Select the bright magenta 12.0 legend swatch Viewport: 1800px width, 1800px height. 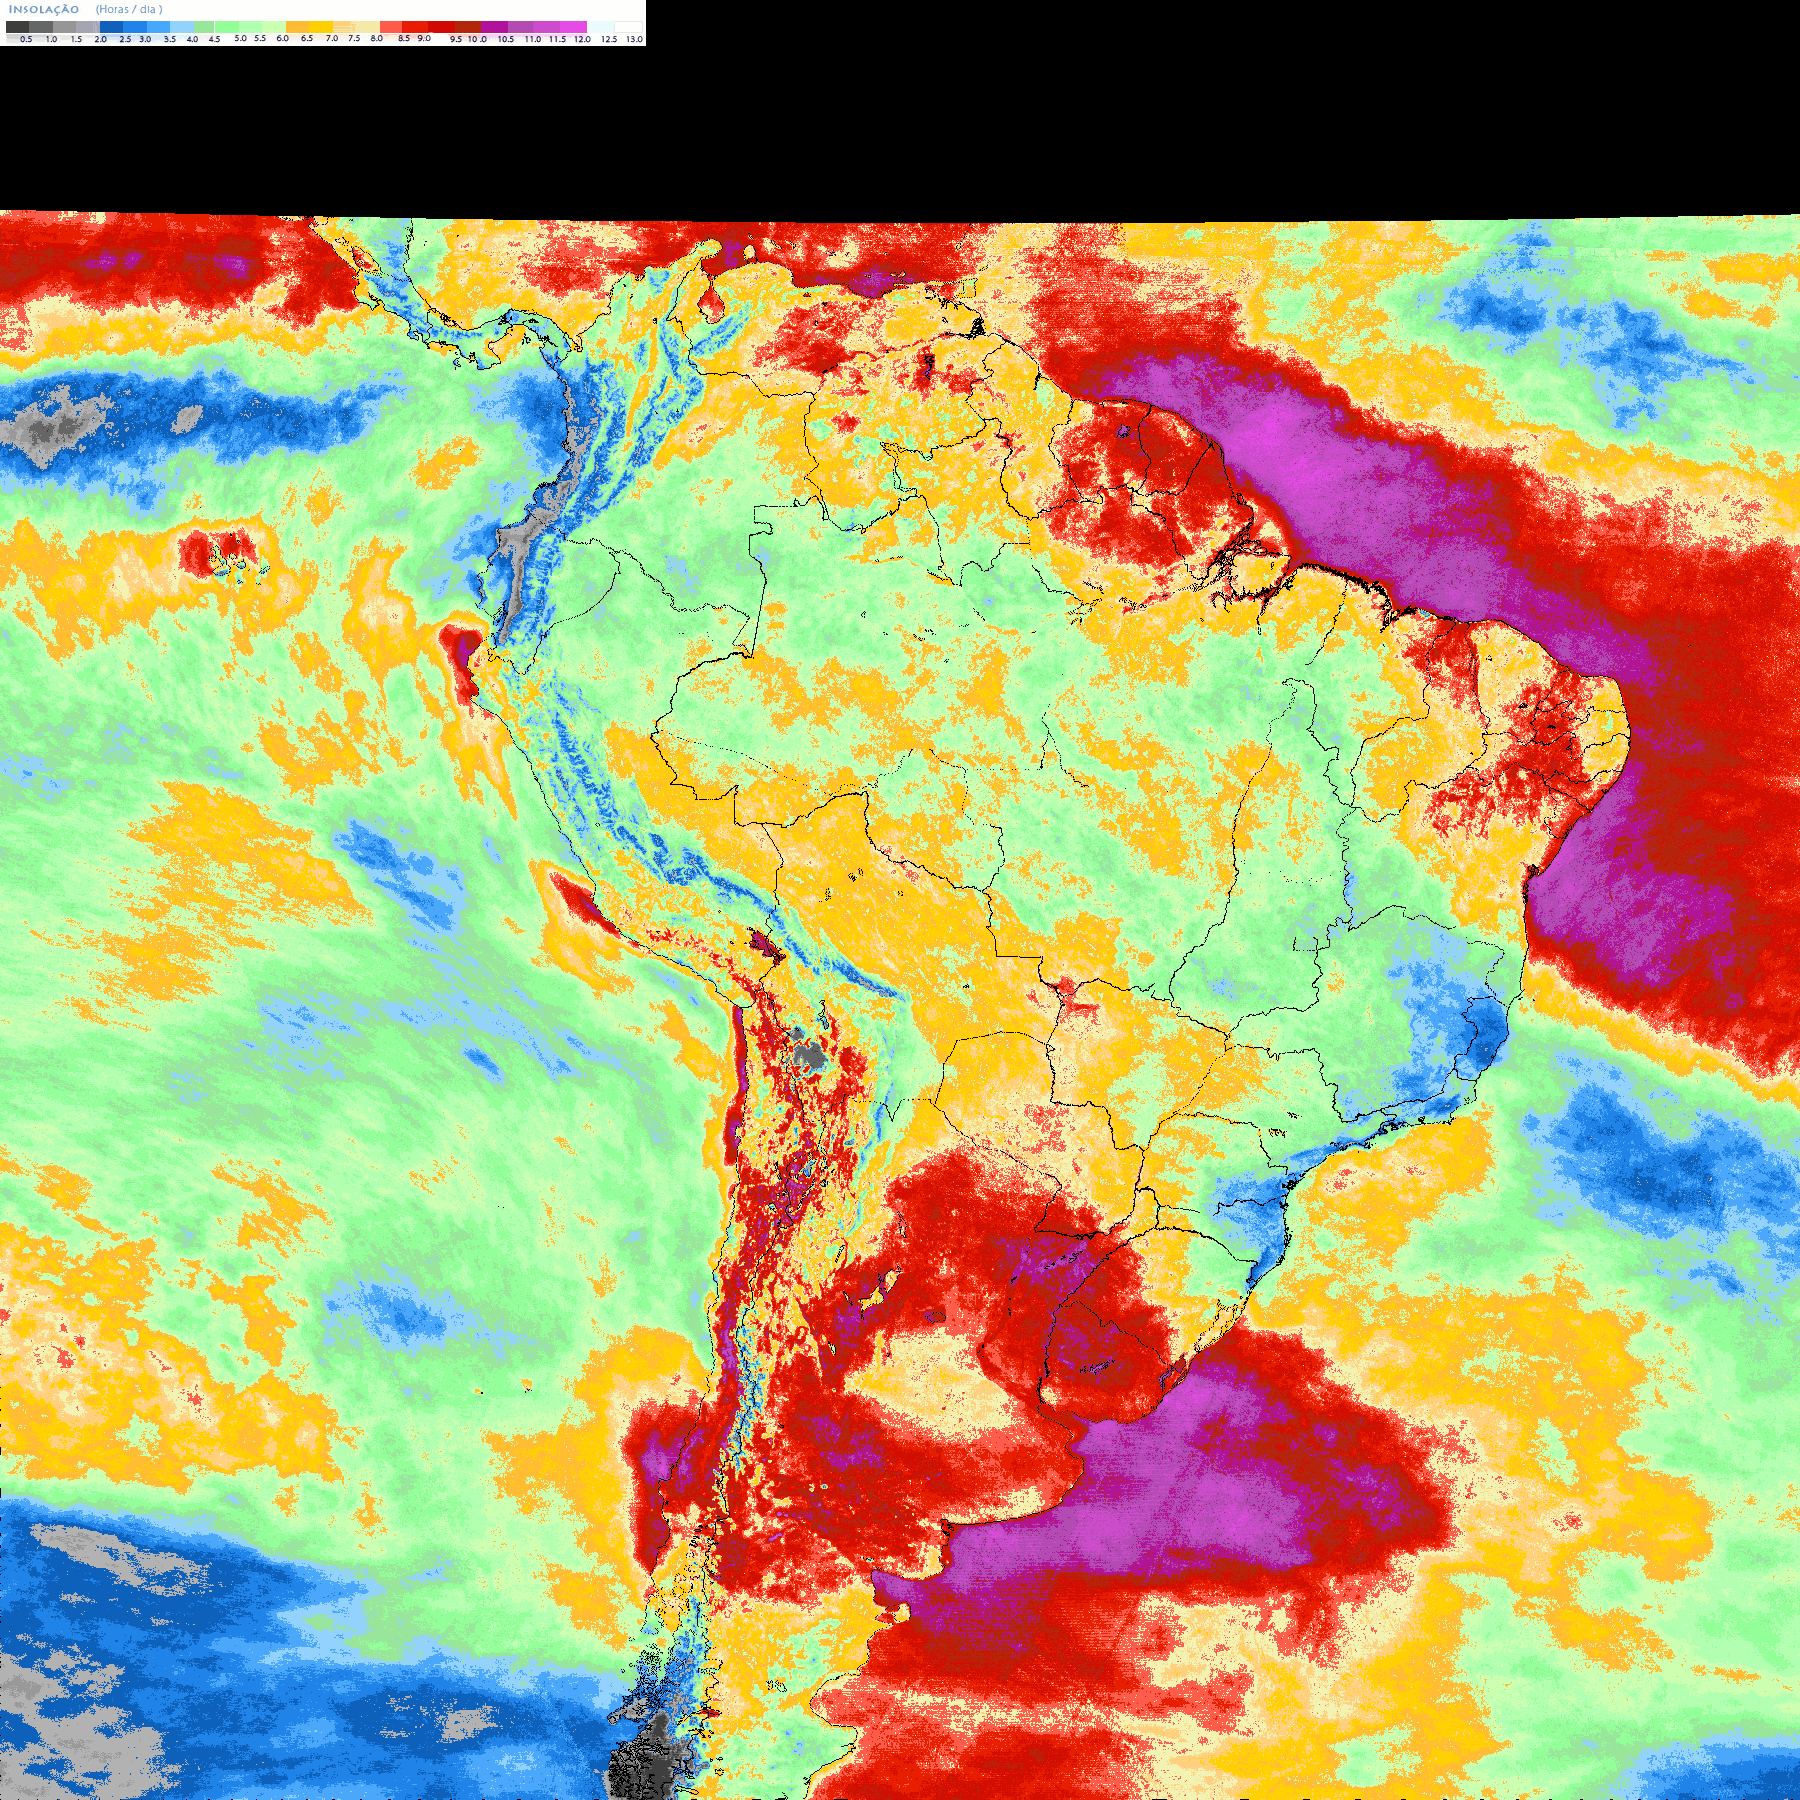tap(573, 27)
